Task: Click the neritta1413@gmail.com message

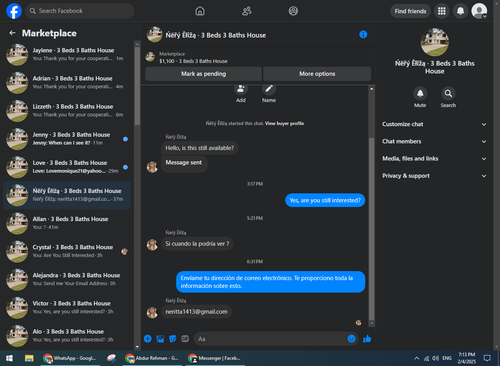Action: pyautogui.click(x=196, y=312)
